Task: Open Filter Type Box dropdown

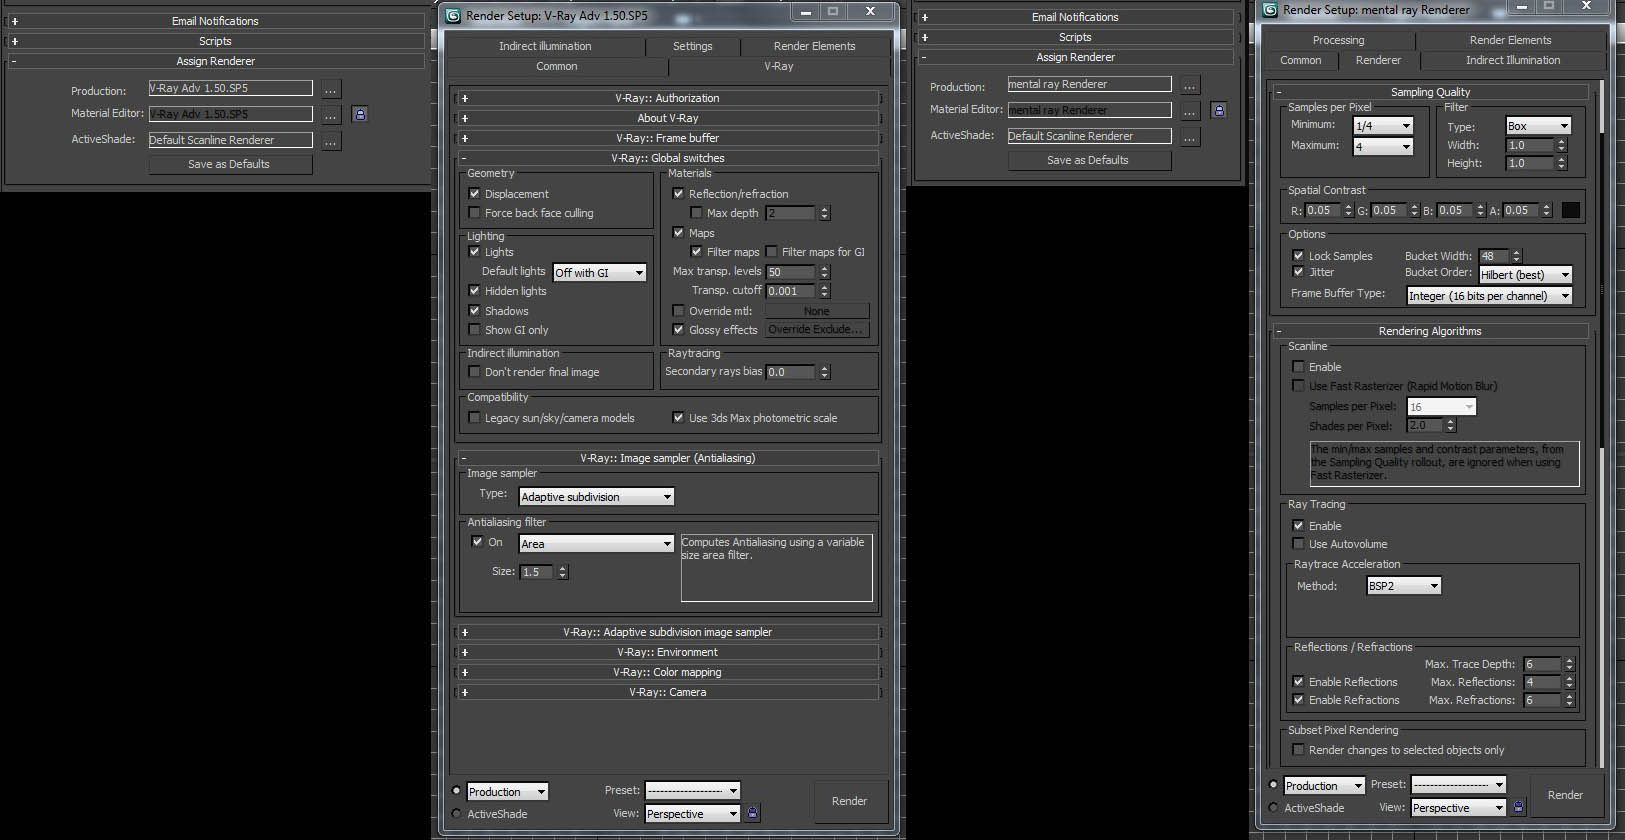Action: [x=1539, y=126]
